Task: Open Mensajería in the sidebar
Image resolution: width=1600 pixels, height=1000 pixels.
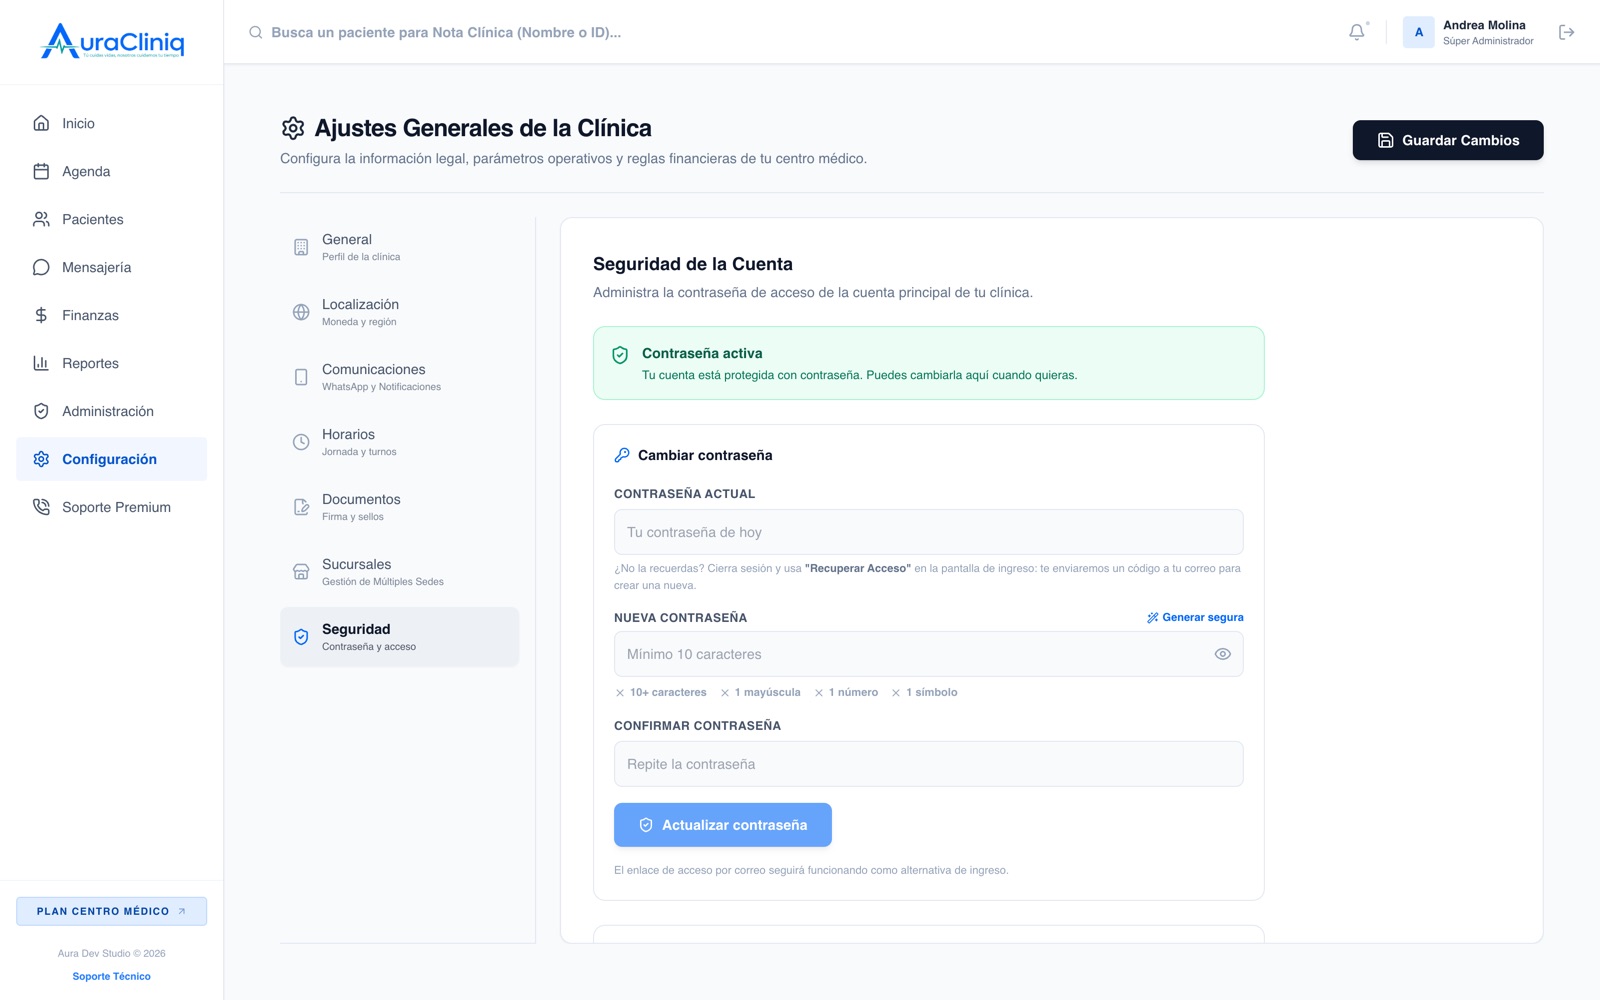Action: point(112,267)
